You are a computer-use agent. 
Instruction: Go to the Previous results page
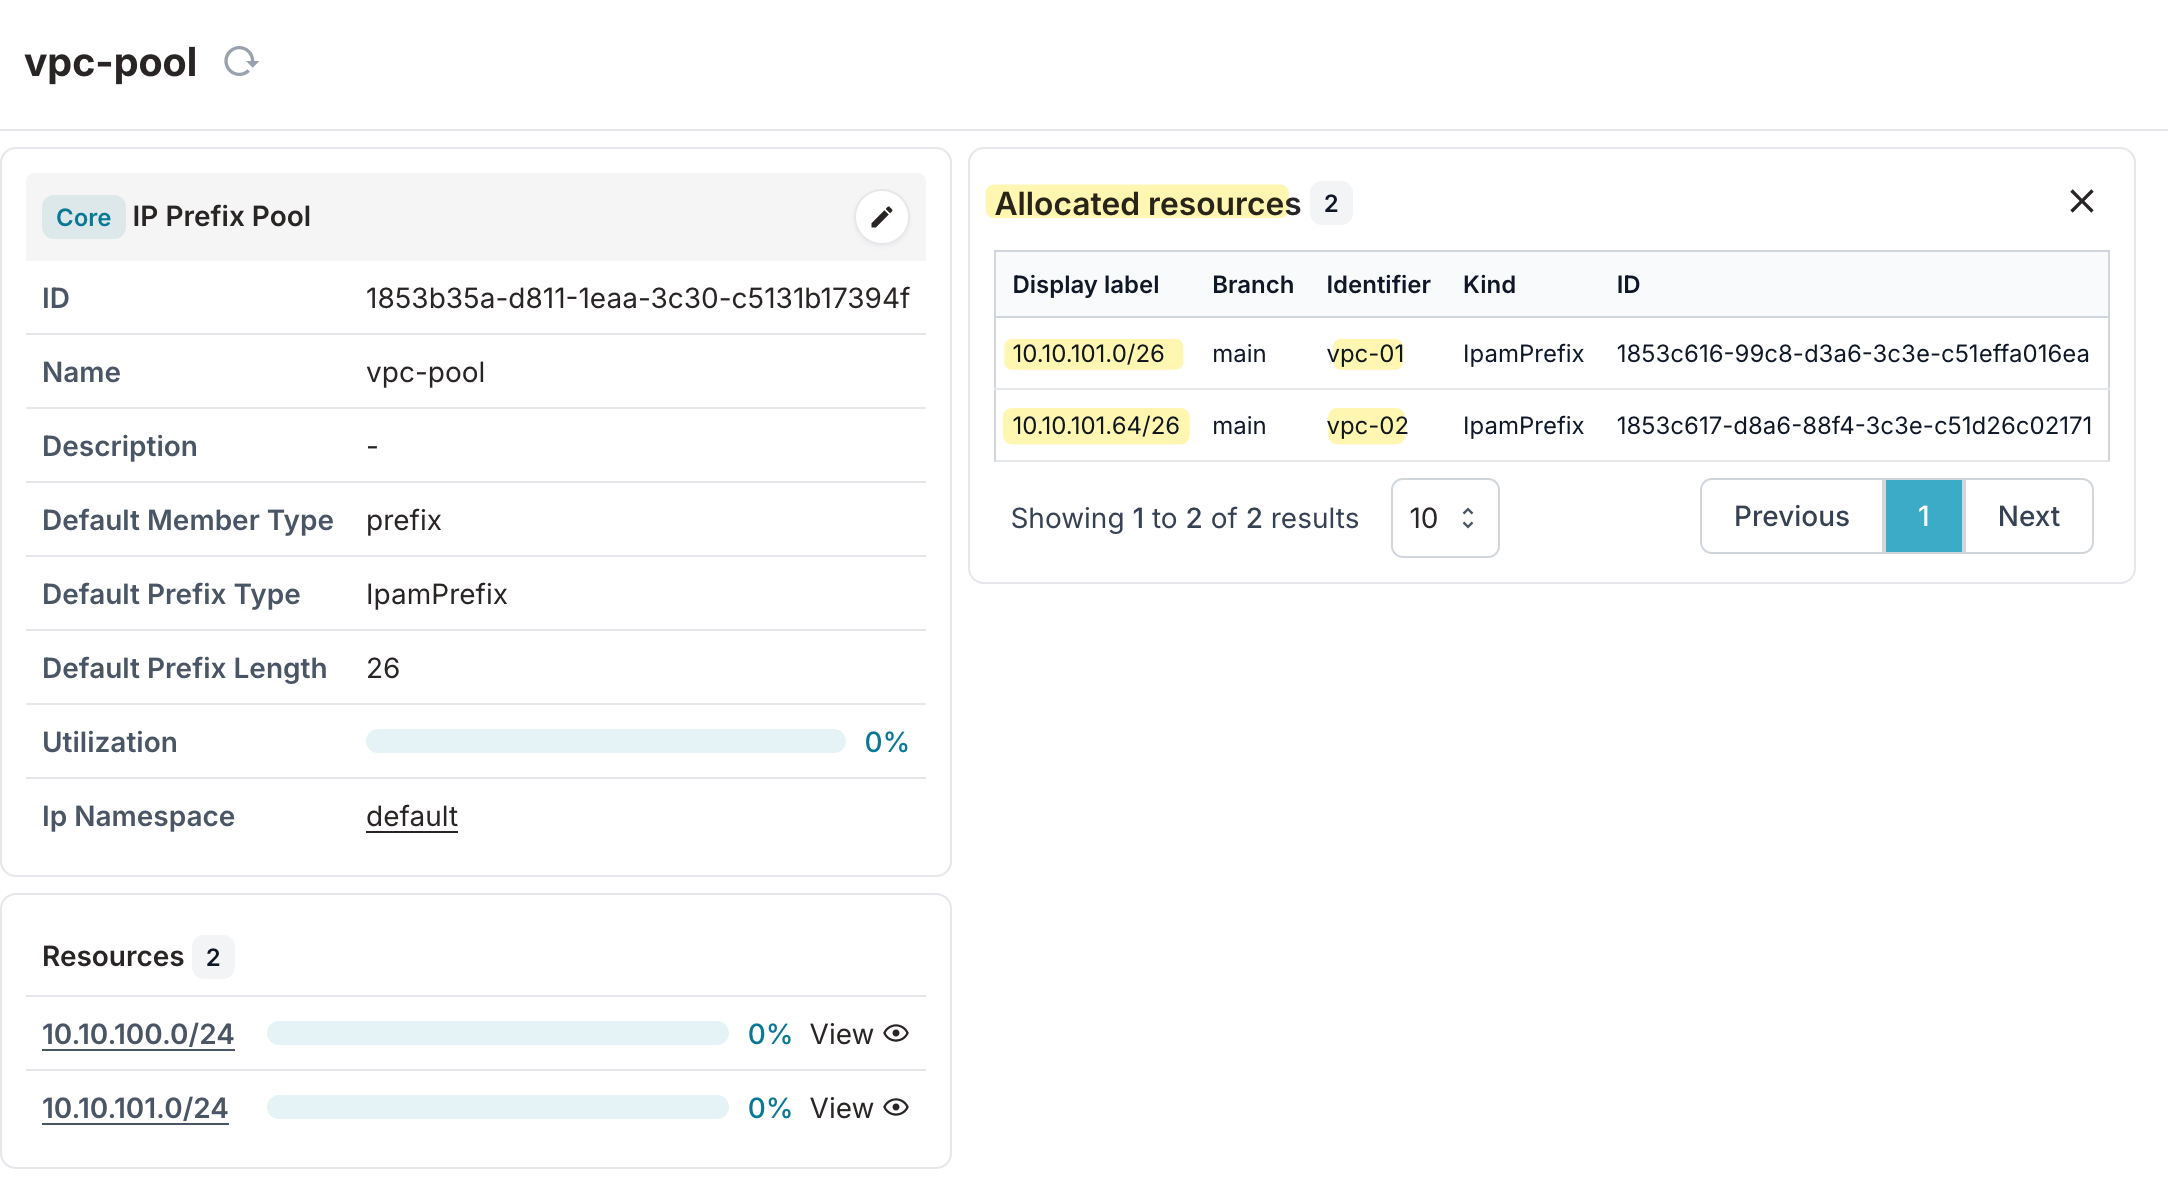1791,516
